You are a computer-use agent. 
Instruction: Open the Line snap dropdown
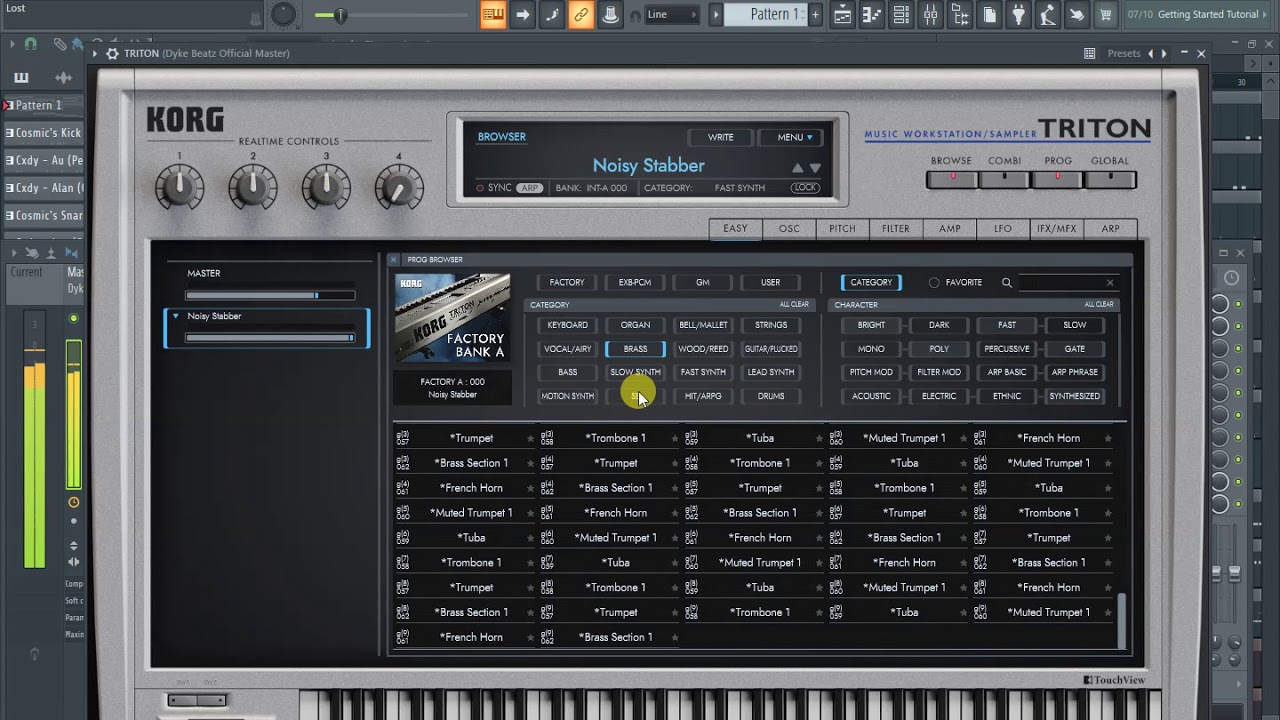click(x=671, y=14)
